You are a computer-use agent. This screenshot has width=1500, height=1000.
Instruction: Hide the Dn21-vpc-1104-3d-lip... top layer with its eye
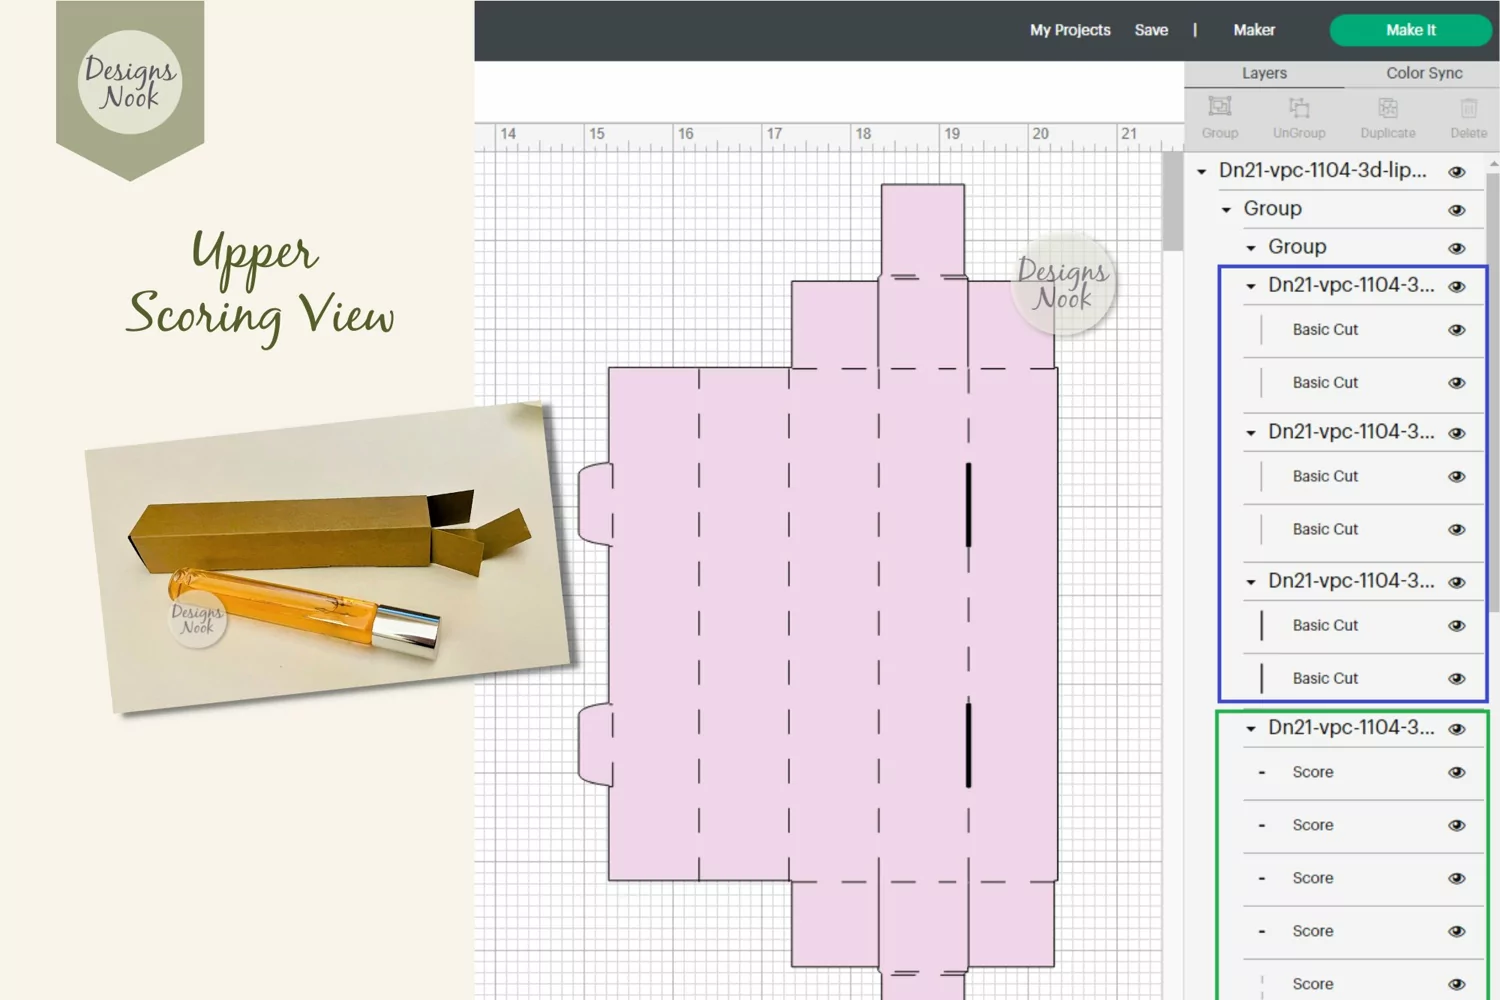tap(1457, 172)
